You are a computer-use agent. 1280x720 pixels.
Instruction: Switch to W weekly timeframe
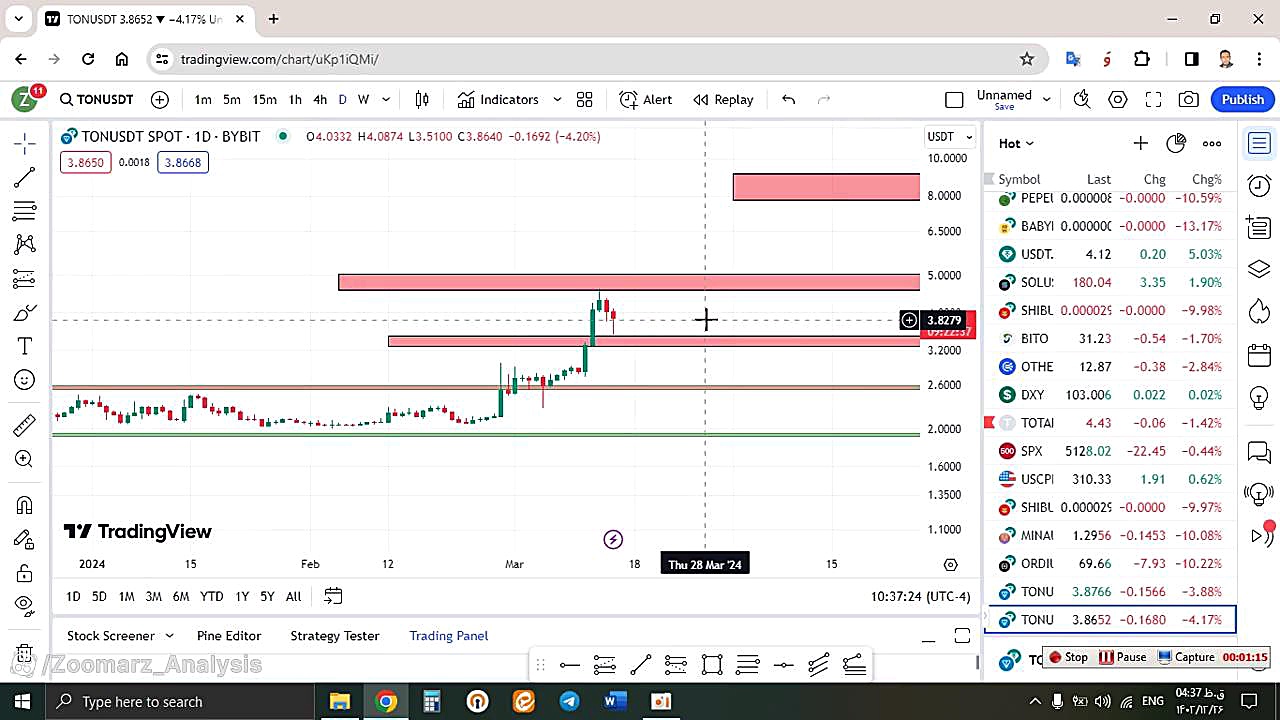pos(363,99)
